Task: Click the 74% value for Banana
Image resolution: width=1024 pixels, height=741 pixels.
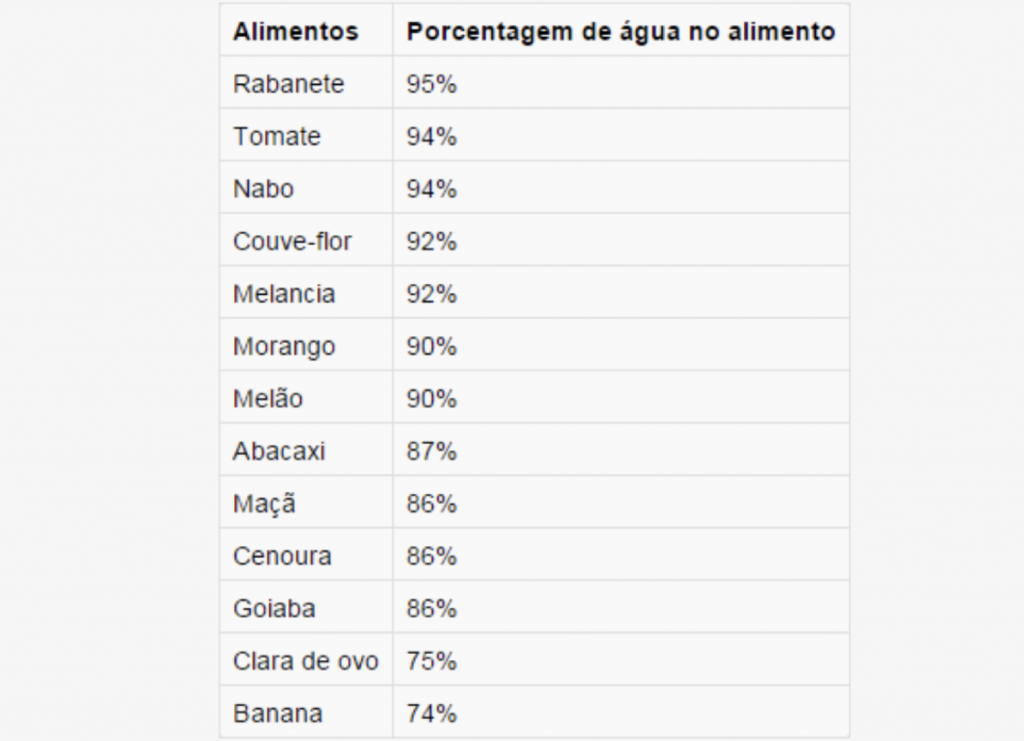Action: click(431, 714)
